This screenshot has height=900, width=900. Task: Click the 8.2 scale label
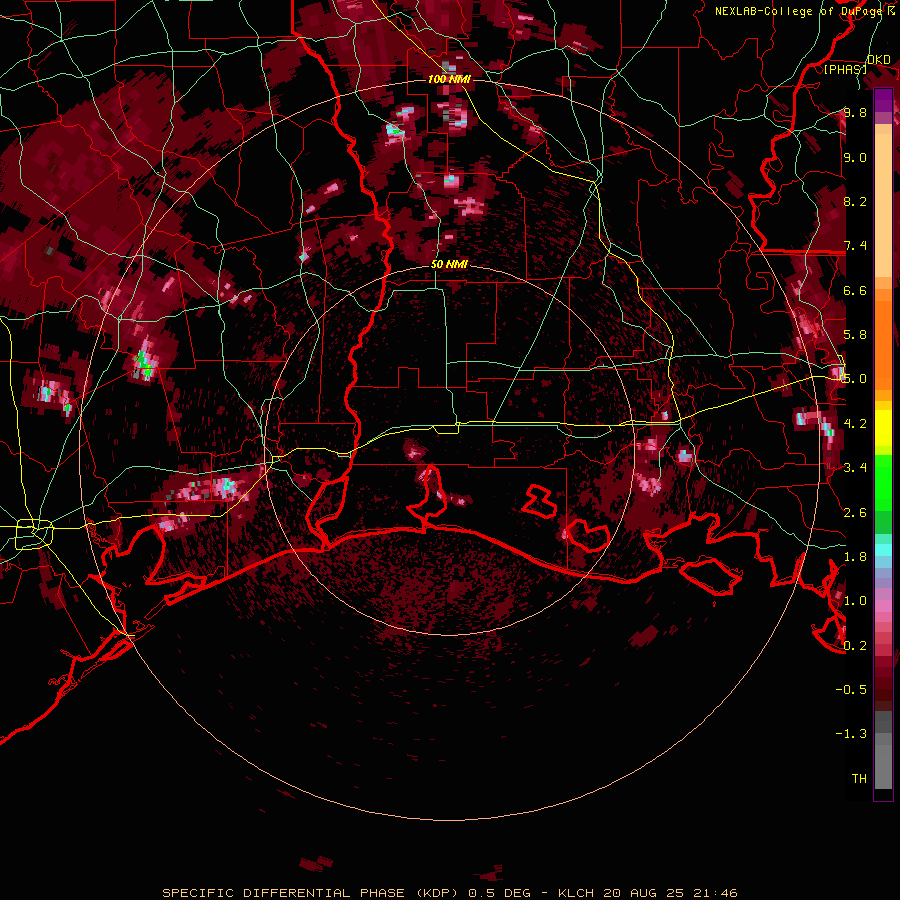[855, 201]
